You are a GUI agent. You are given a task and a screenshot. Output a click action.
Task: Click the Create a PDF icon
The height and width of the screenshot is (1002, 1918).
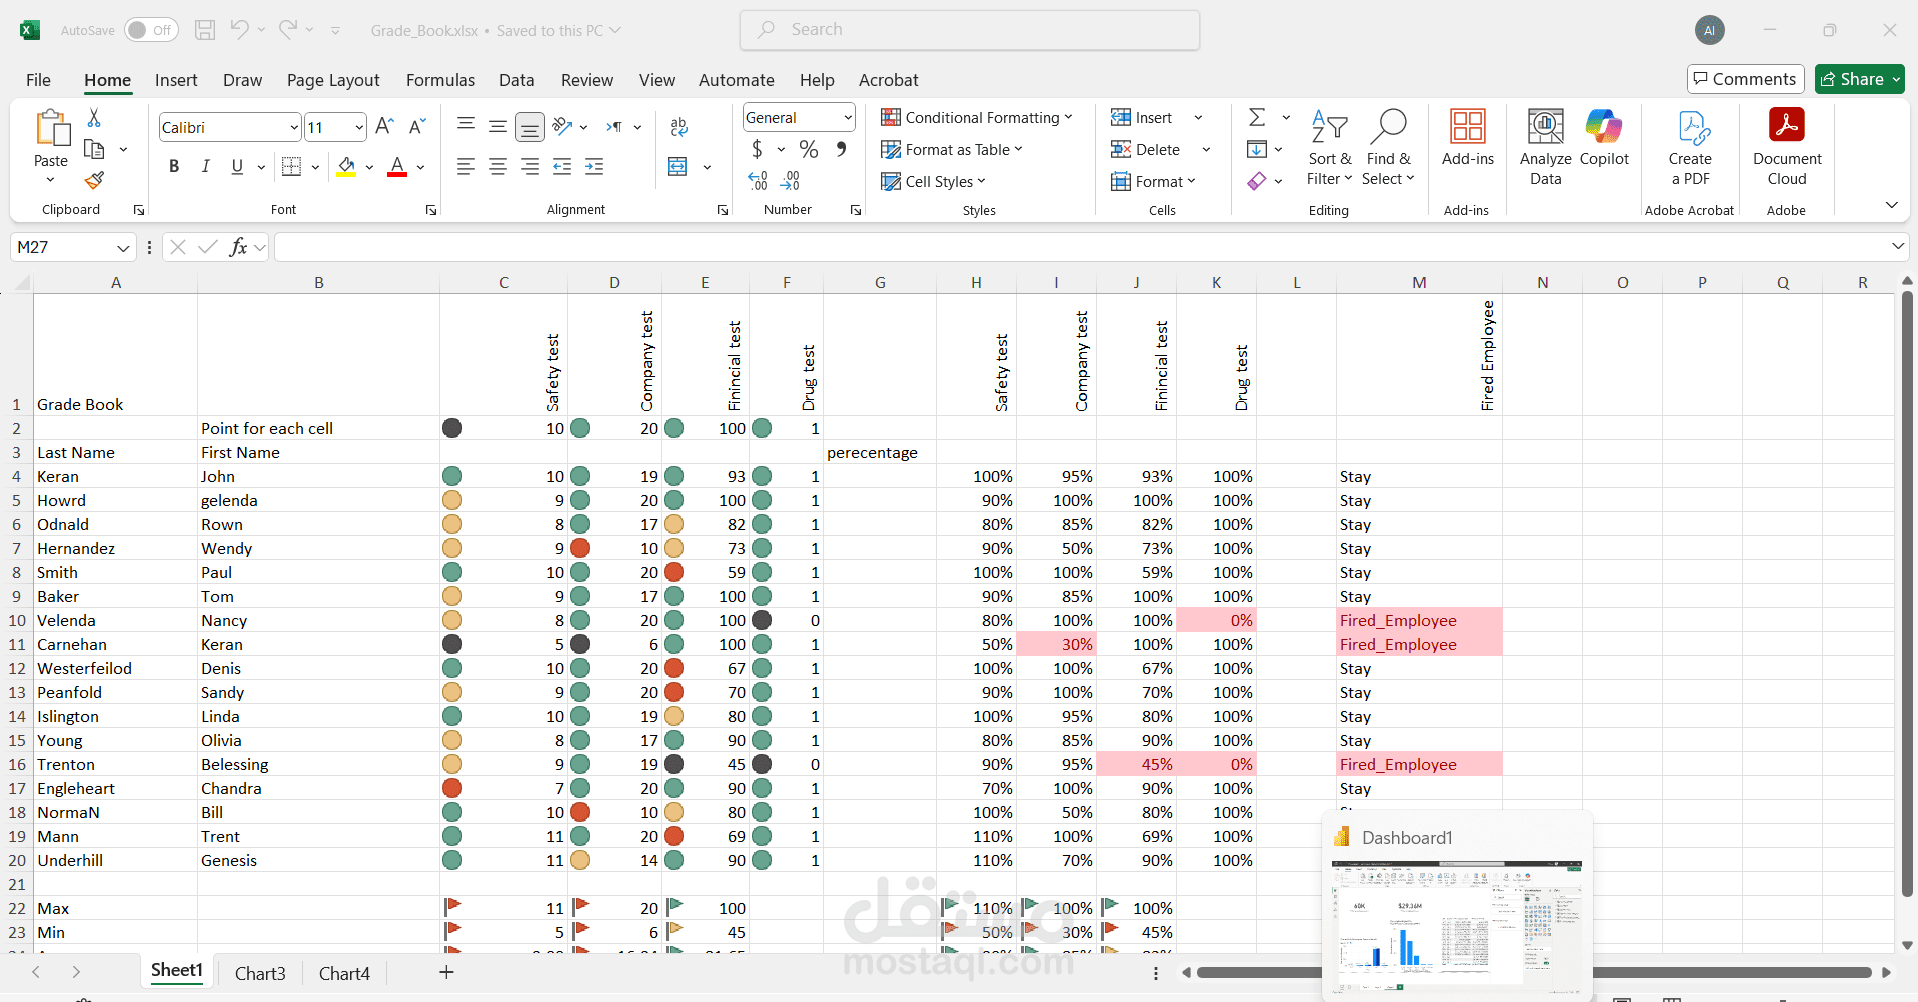[x=1690, y=148]
